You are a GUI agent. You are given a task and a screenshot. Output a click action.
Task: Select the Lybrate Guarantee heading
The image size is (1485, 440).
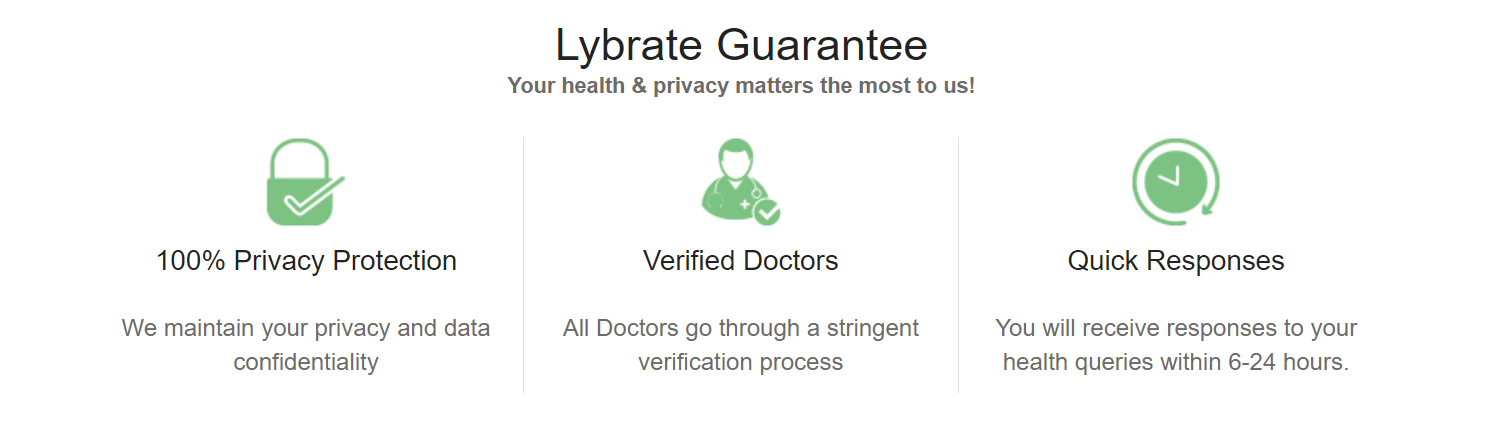[x=741, y=45]
